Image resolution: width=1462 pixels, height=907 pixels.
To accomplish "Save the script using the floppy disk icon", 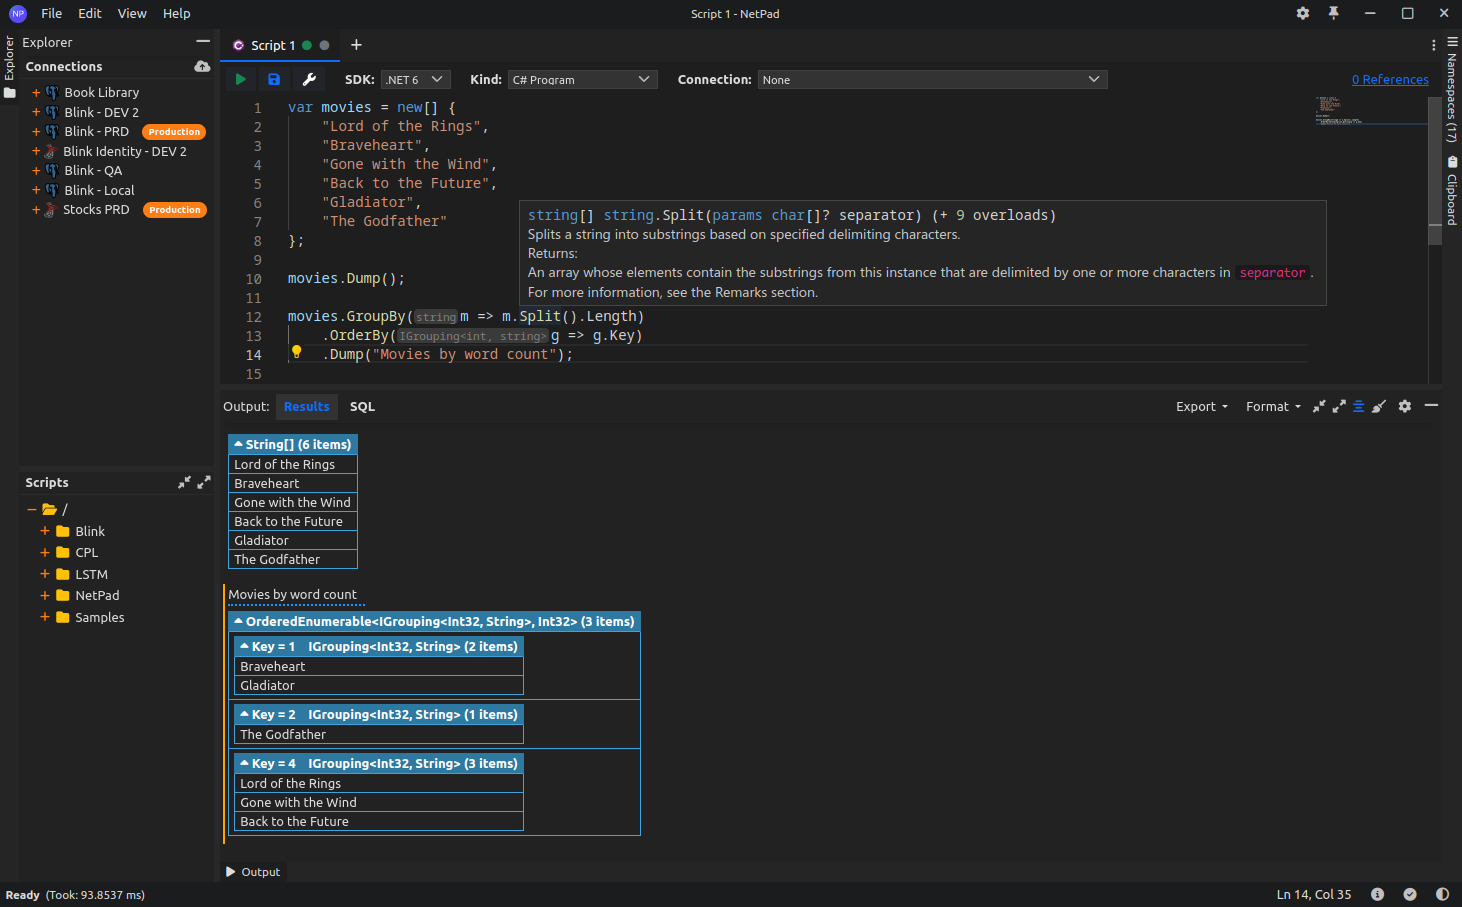I will pyautogui.click(x=274, y=79).
